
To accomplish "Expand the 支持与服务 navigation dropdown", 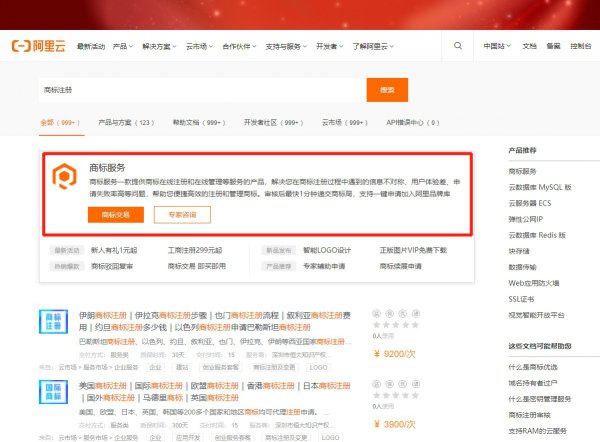I will [x=286, y=46].
